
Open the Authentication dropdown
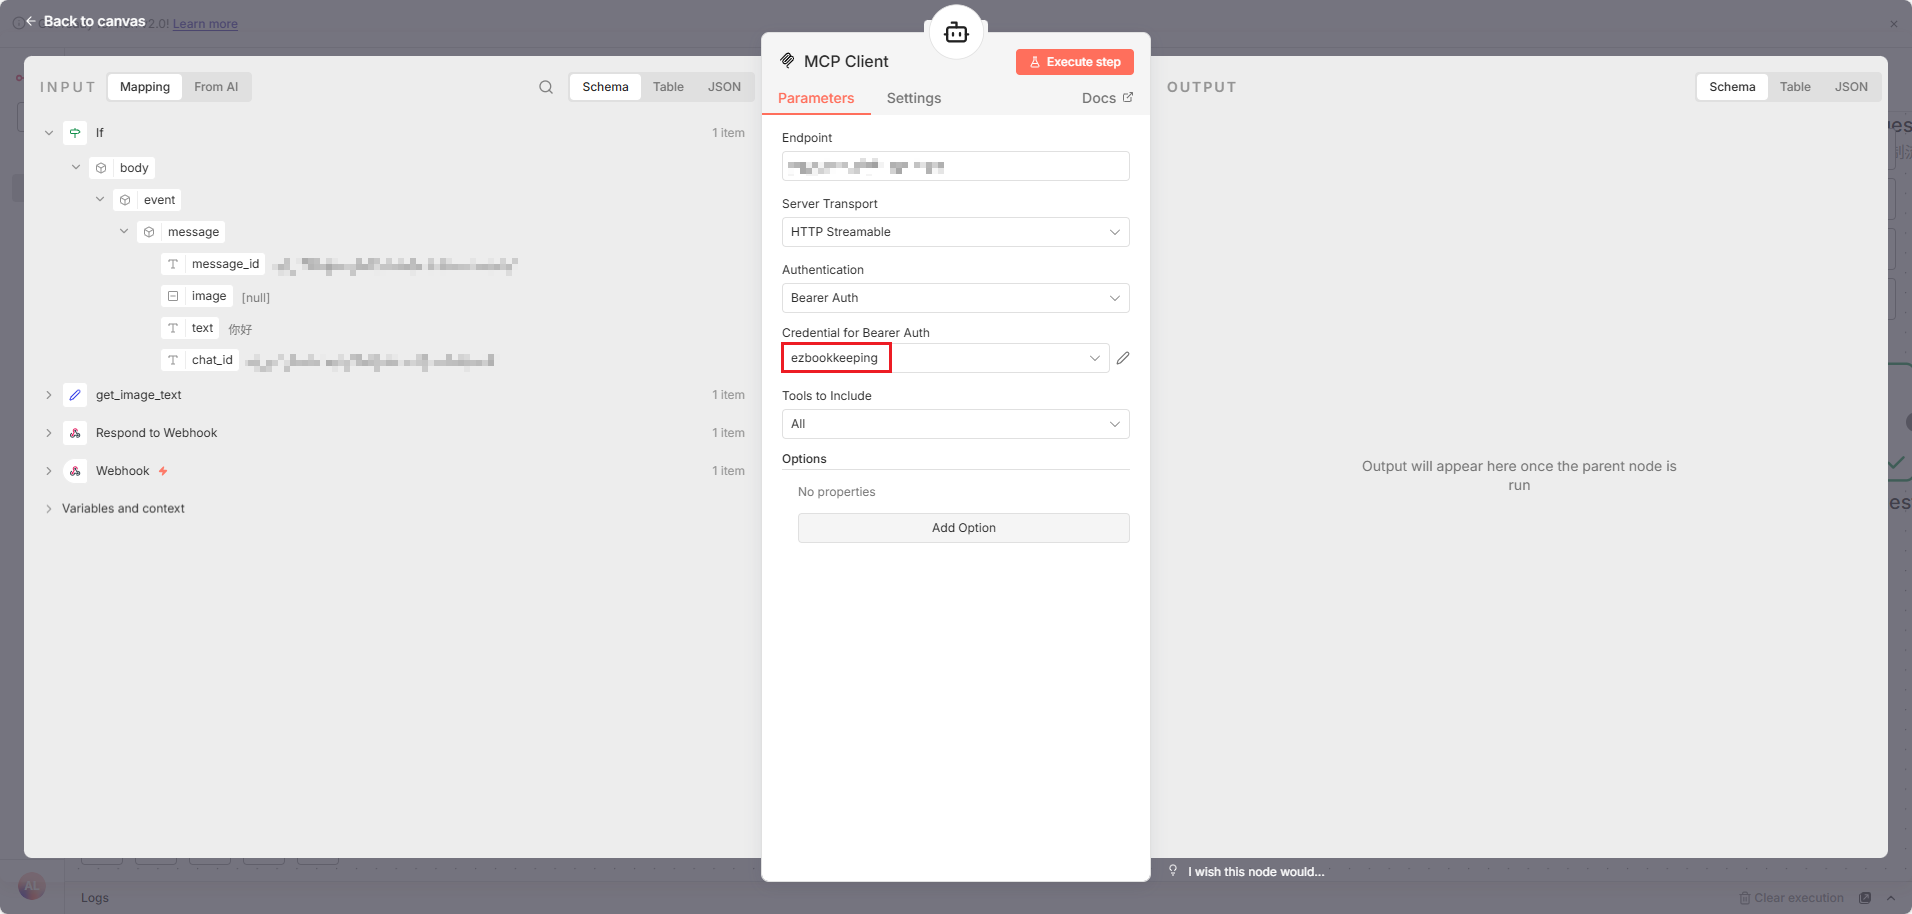pos(955,298)
